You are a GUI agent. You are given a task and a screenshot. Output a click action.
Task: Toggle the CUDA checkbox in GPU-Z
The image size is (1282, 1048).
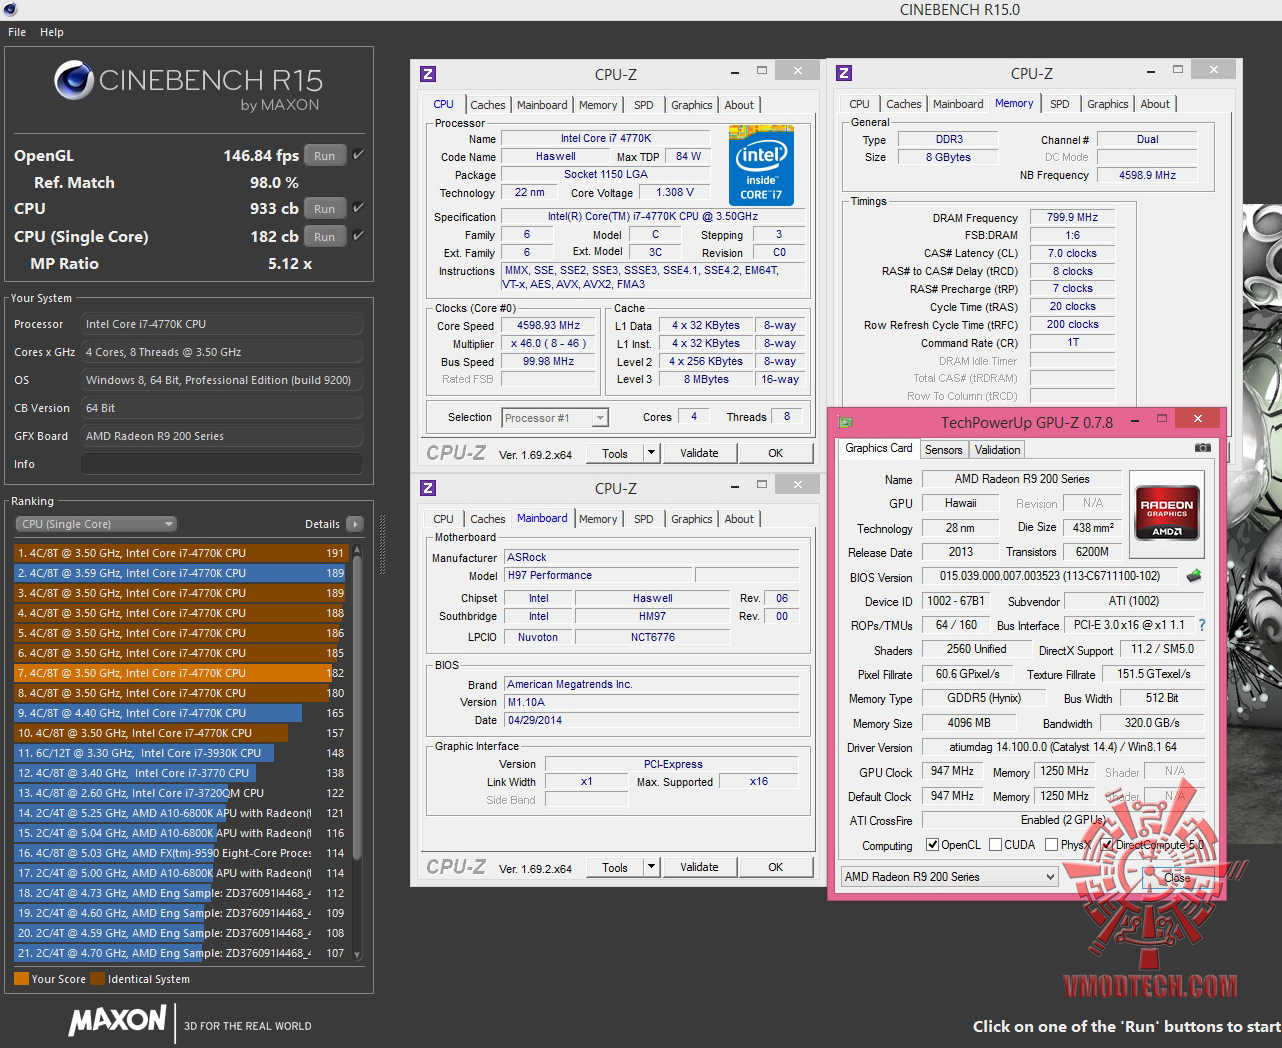click(x=996, y=845)
